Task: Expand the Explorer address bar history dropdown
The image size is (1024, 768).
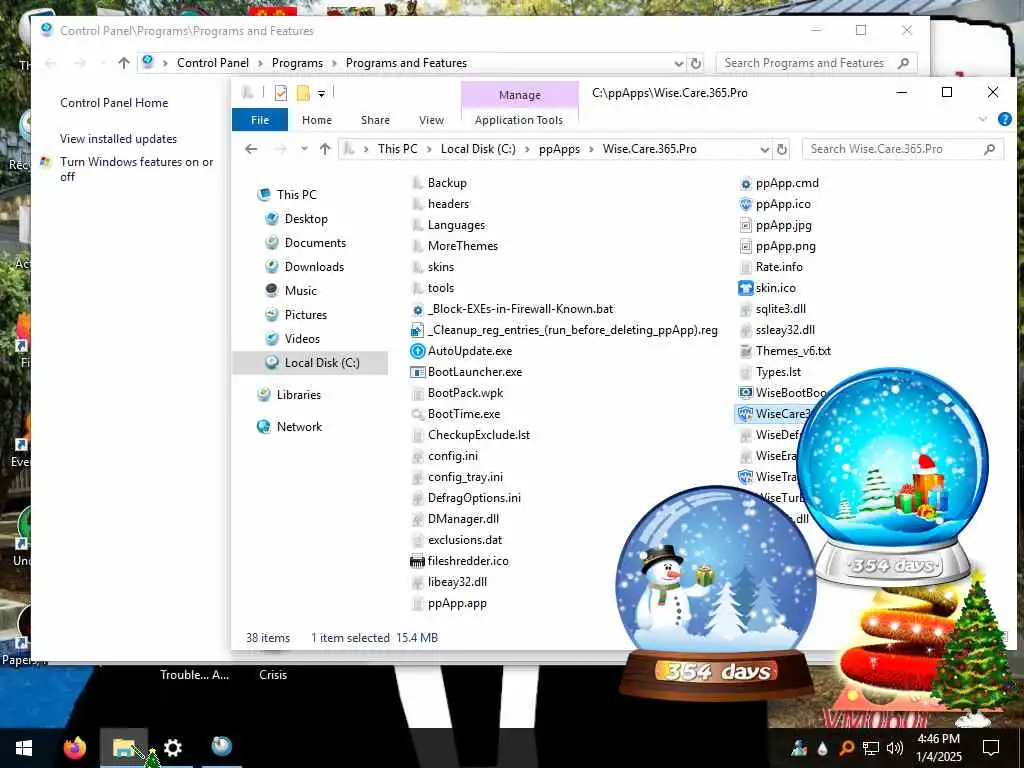Action: pyautogui.click(x=765, y=150)
